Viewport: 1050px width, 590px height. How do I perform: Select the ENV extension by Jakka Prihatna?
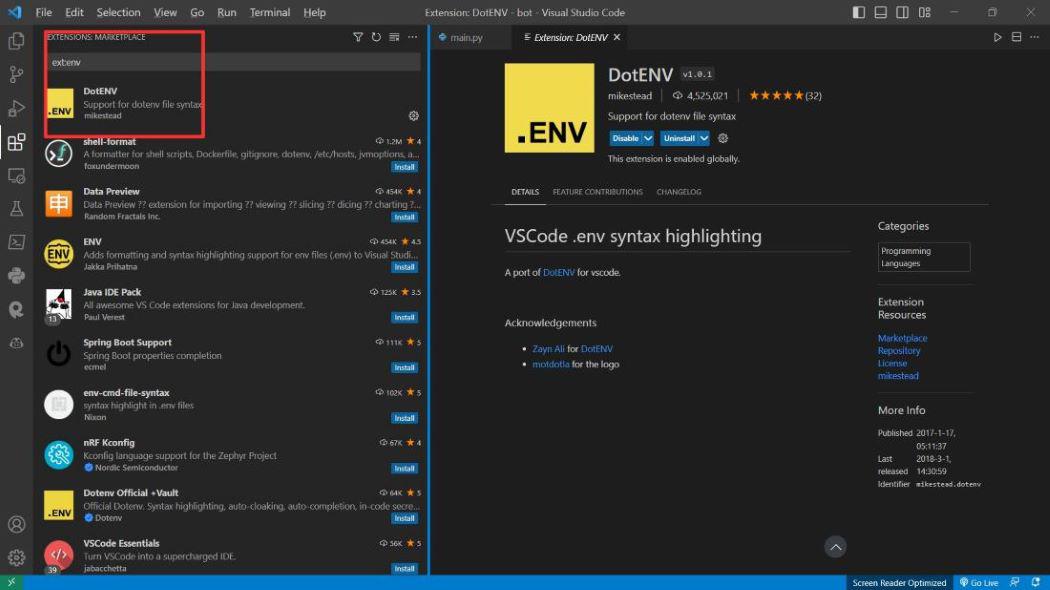pos(232,254)
